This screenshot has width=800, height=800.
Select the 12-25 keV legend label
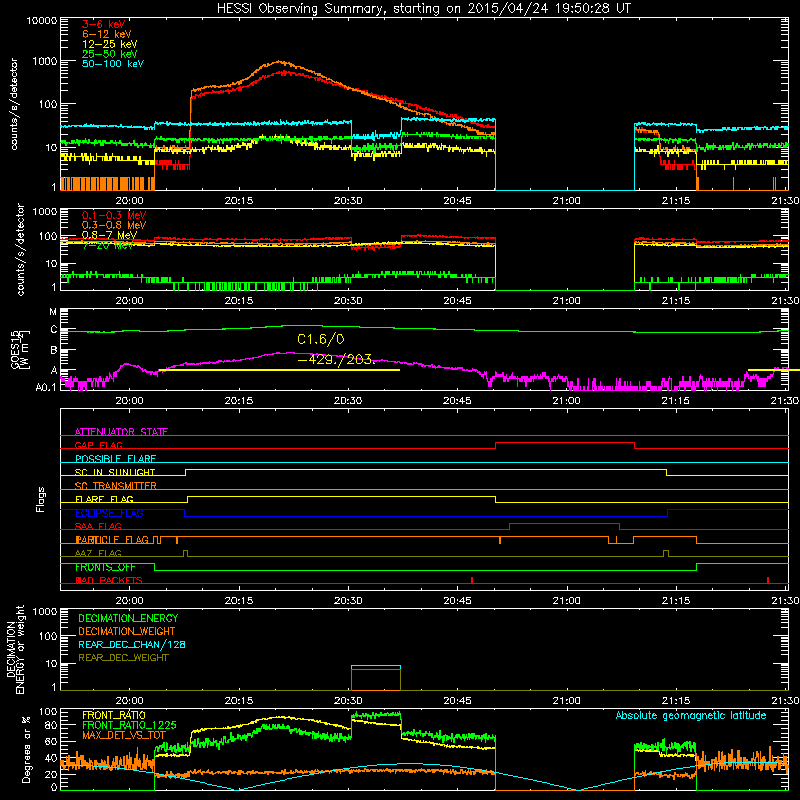tap(110, 44)
